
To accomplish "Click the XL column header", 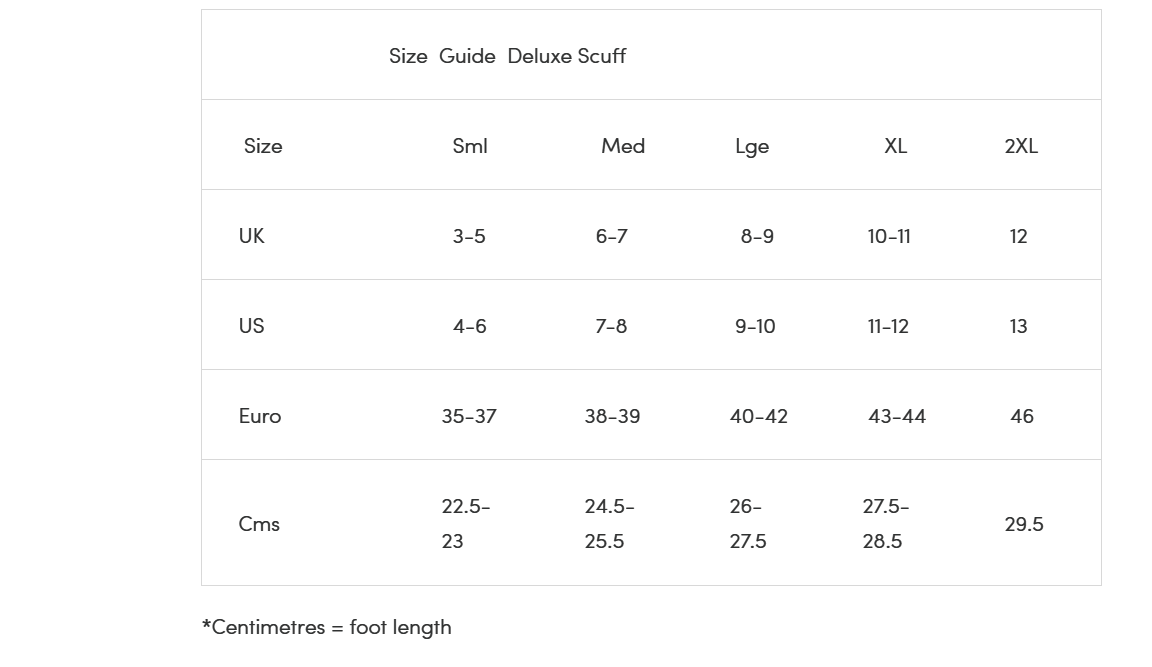I will pos(896,145).
